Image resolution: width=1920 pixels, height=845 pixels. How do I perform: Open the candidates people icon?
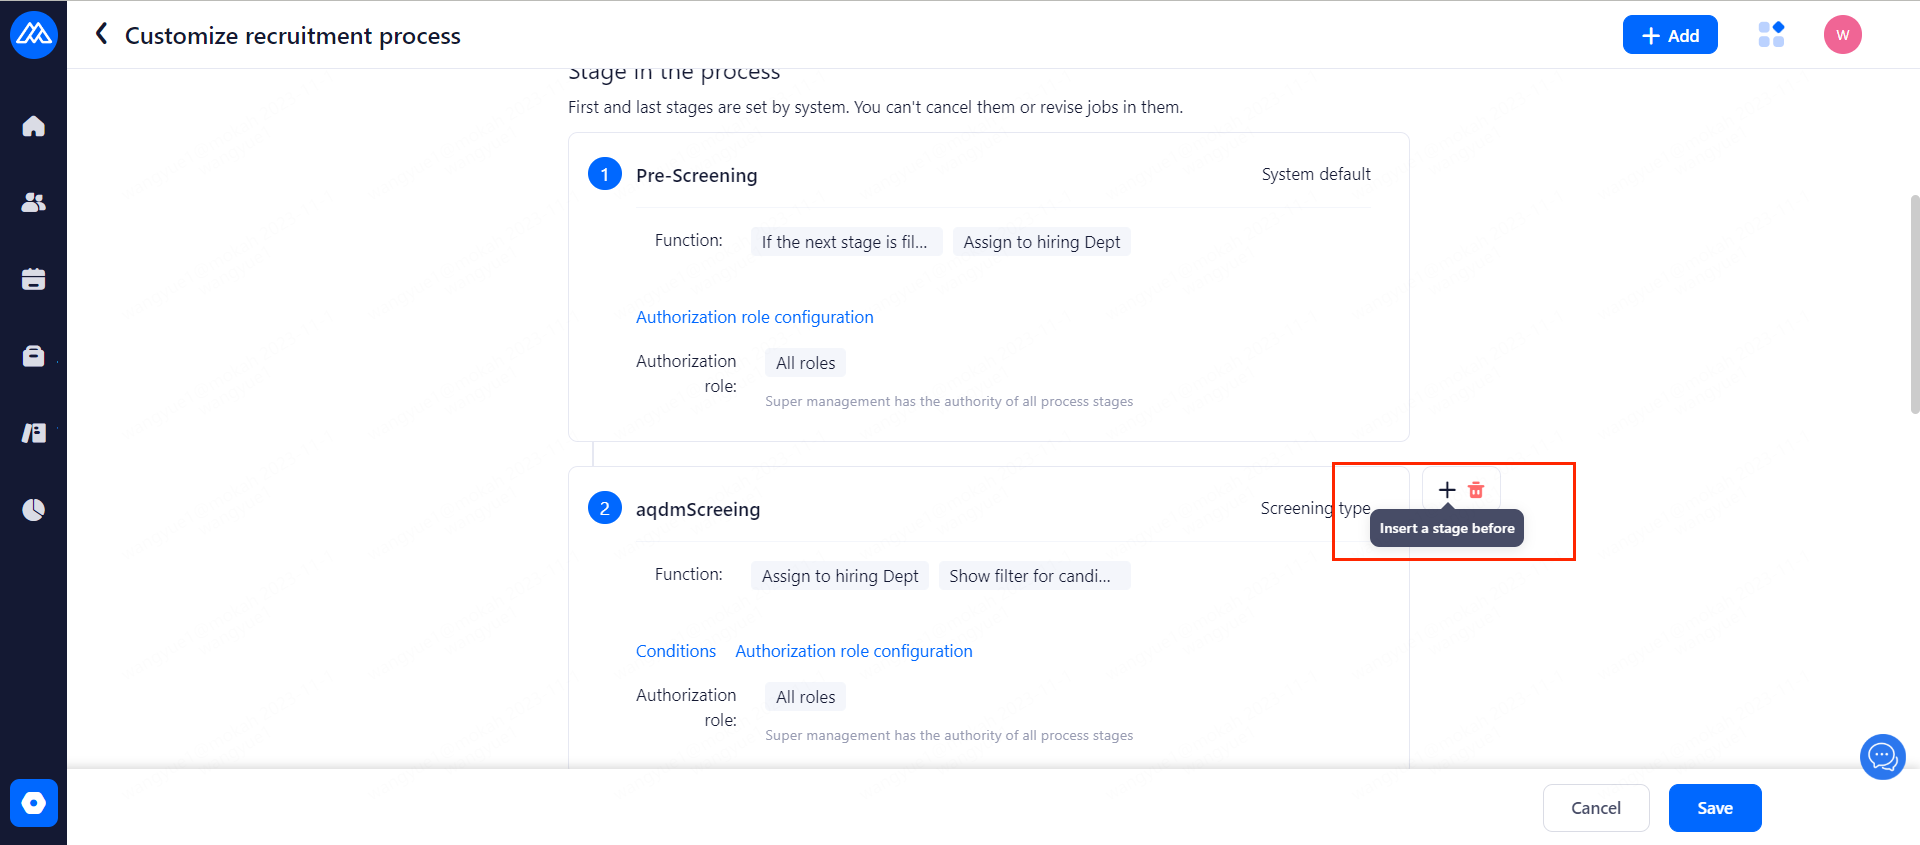pyautogui.click(x=33, y=202)
